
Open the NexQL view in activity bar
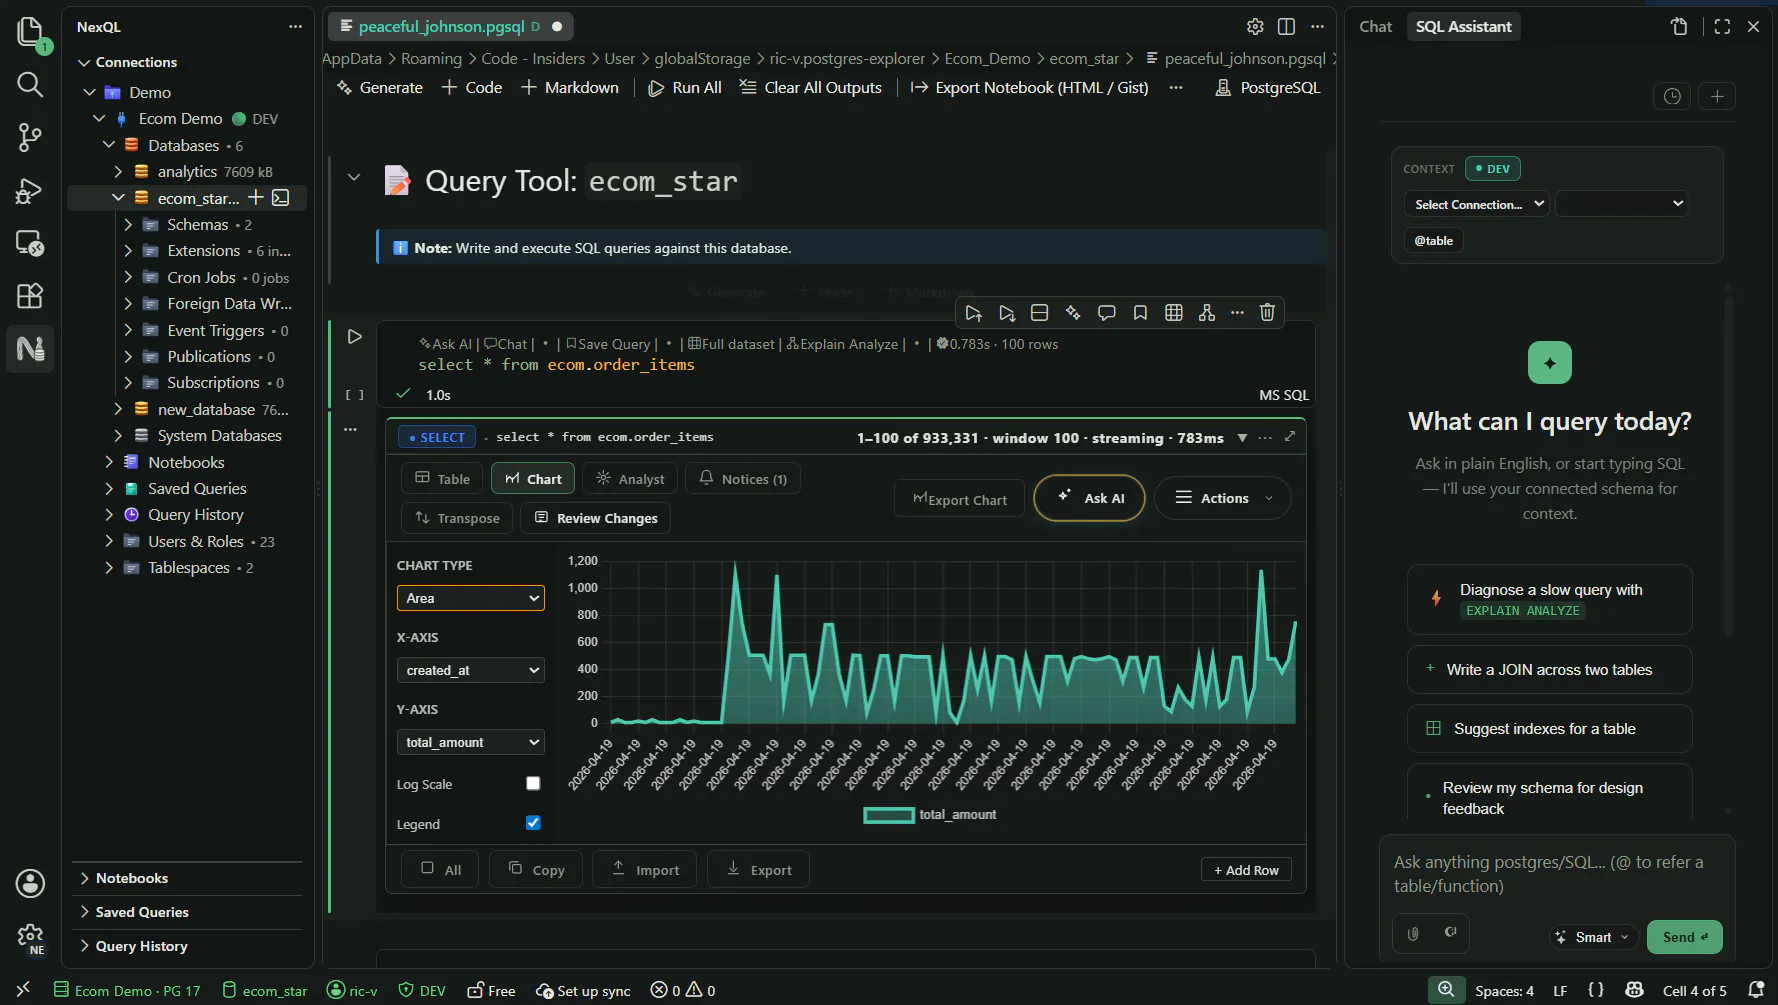coord(30,349)
